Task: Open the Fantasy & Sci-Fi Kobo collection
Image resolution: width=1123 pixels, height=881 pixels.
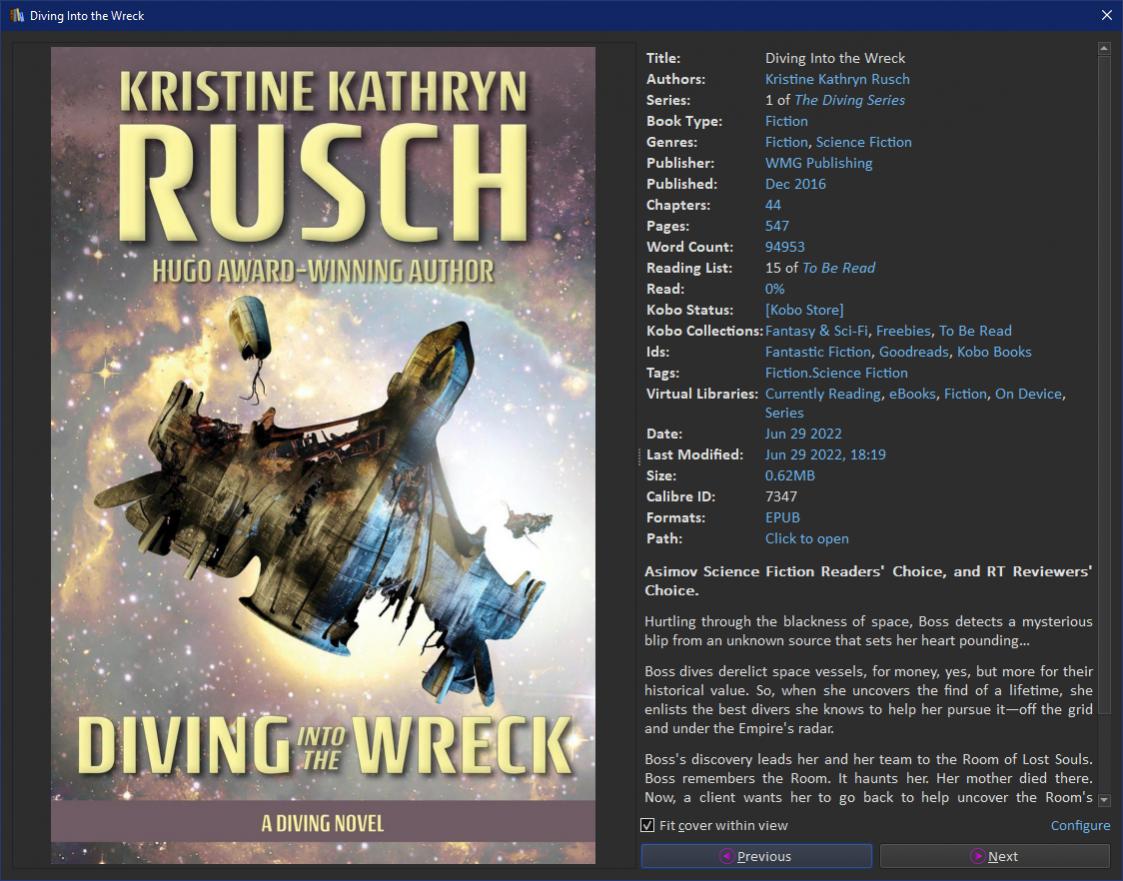Action: tap(816, 330)
